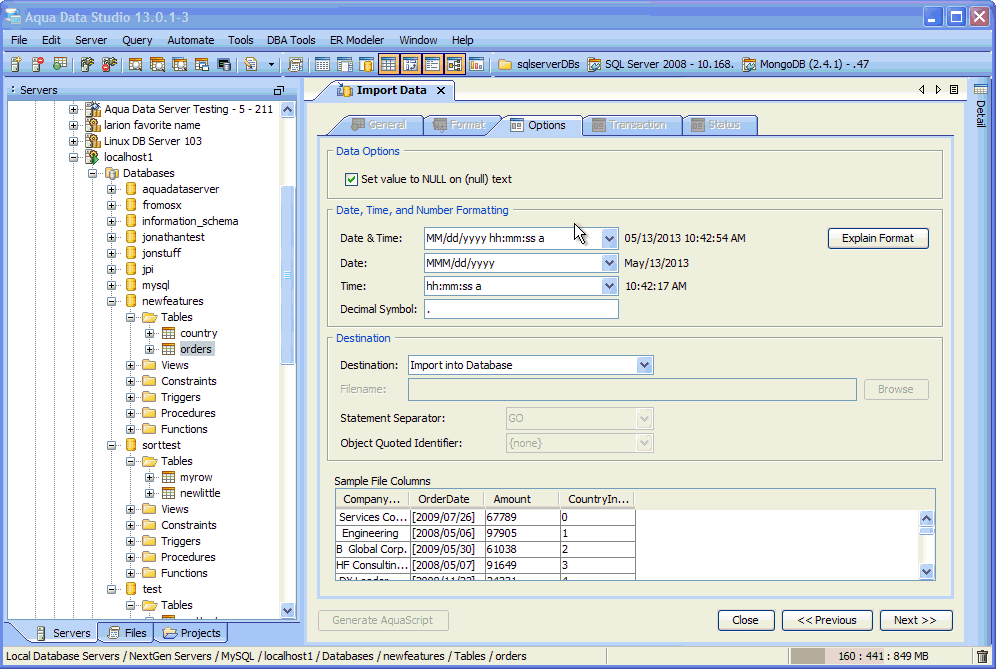Click the scroll tabs left arrow
Viewport: 996px width, 669px height.
[922, 90]
